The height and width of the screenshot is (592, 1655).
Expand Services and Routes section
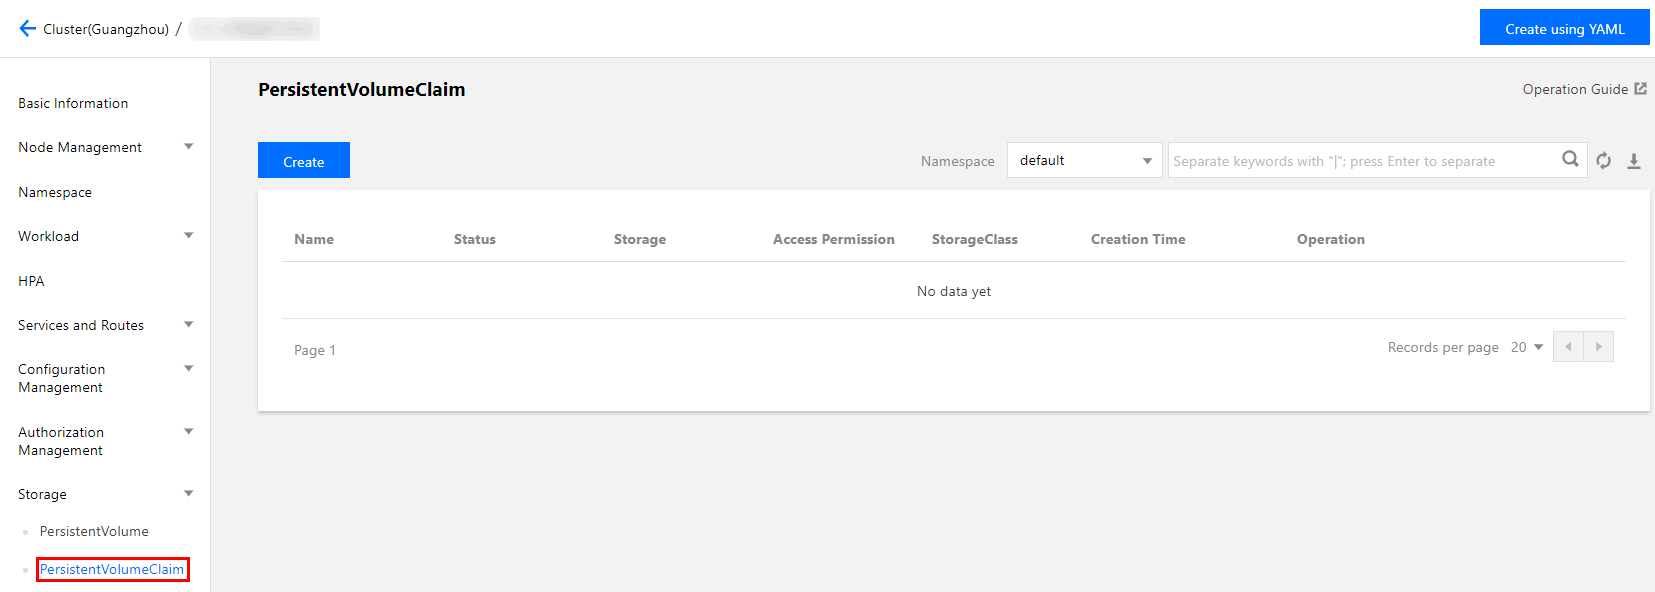[x=188, y=325]
